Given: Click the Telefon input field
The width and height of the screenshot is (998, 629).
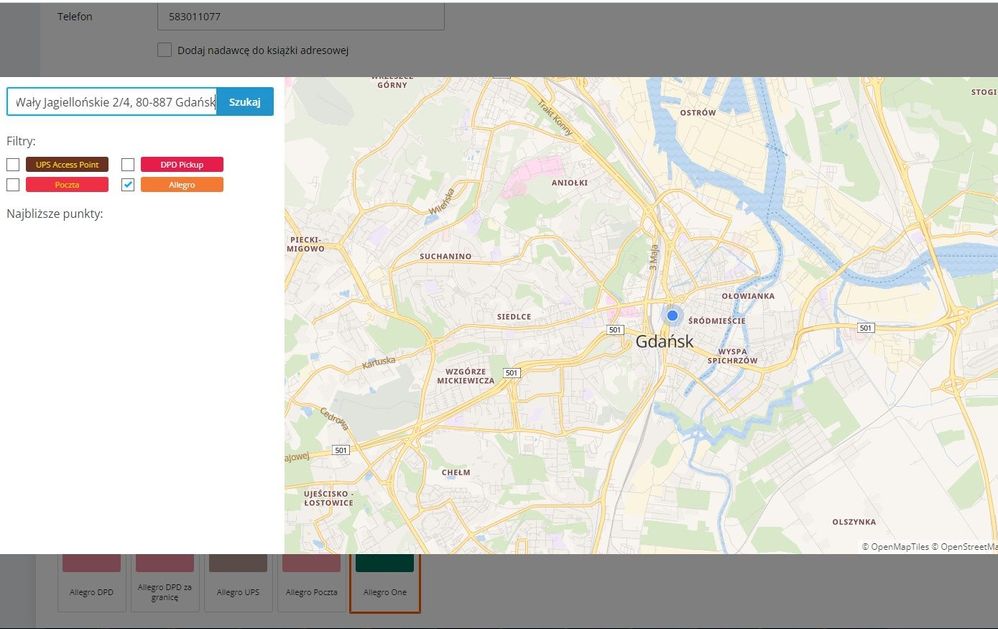Looking at the screenshot, I should (301, 17).
